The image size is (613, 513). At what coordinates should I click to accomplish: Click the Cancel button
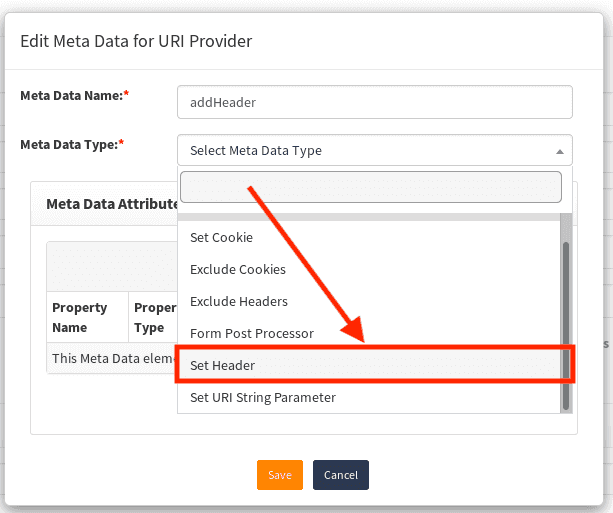(x=341, y=475)
